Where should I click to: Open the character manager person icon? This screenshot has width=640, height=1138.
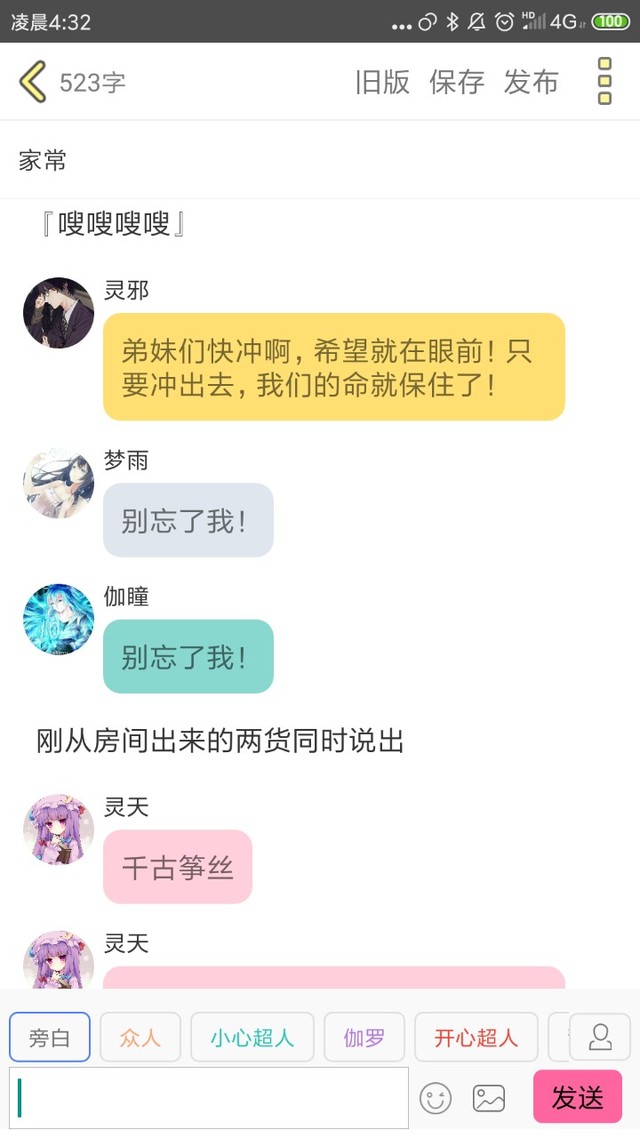pos(600,1037)
